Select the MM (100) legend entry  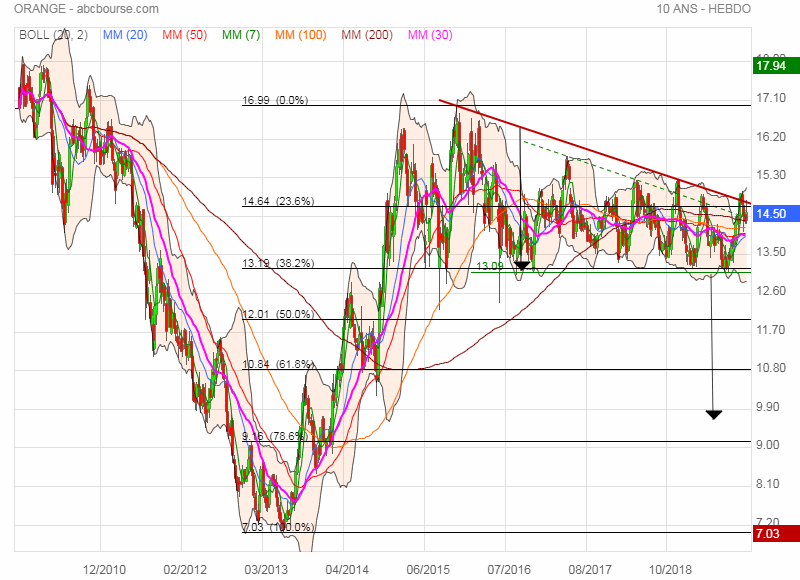[301, 35]
